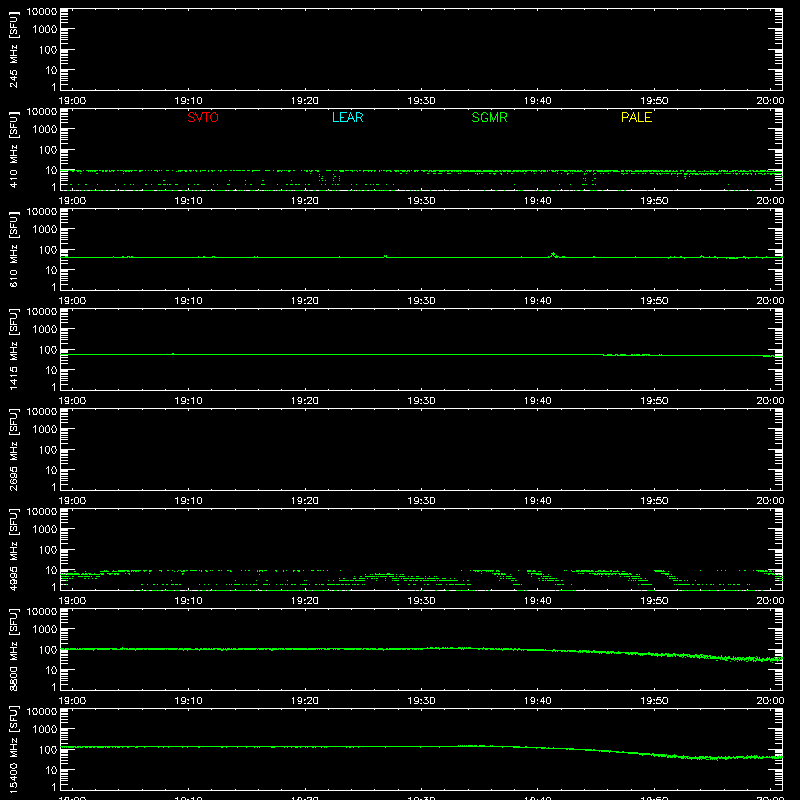Click the 1000 y-tick of 410 MHz panel

tap(45, 130)
